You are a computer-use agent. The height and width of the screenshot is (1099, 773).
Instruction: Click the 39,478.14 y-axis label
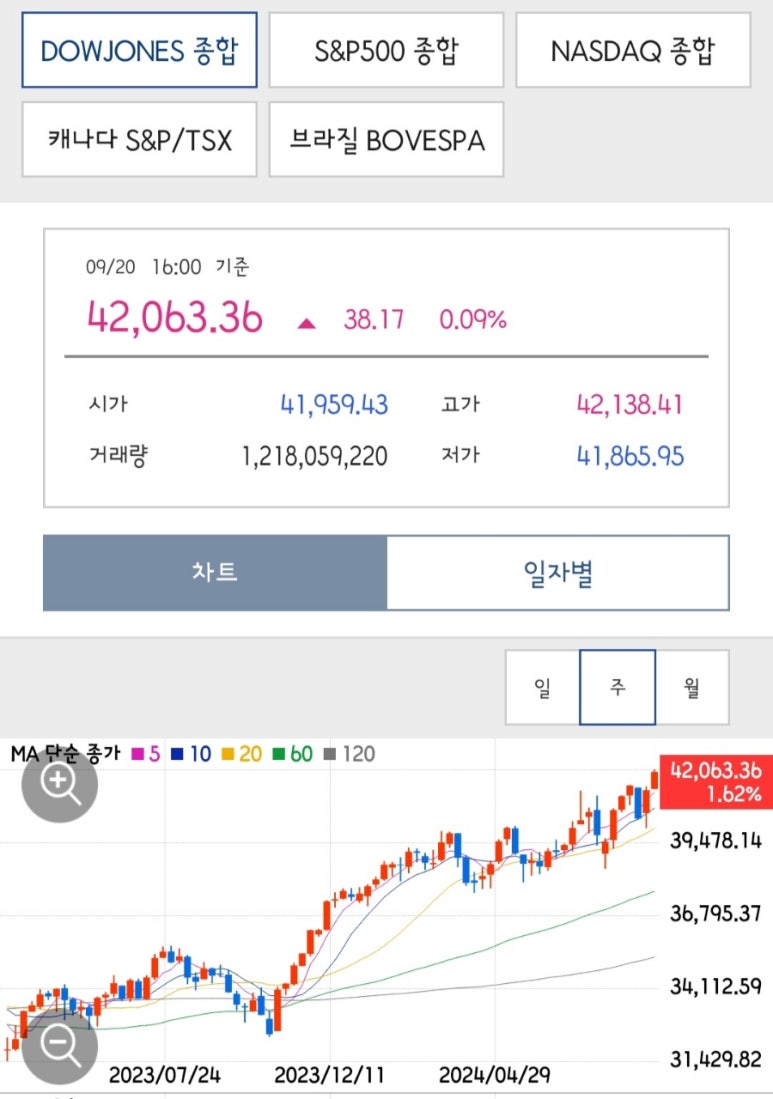click(716, 840)
